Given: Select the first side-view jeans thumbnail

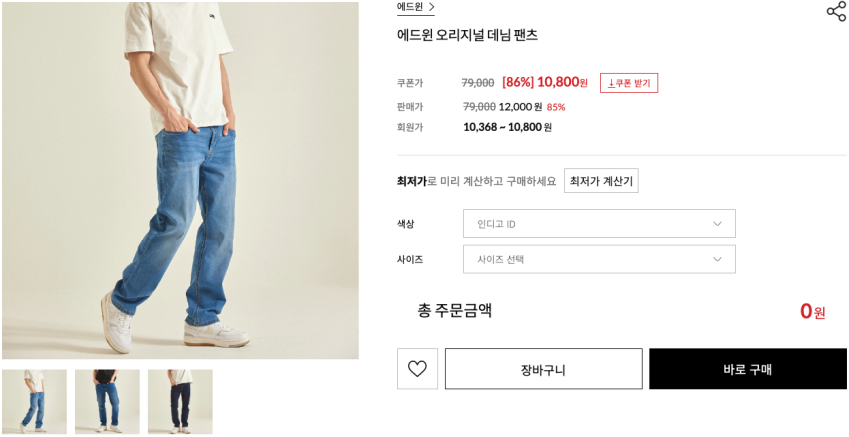Looking at the screenshot, I should pyautogui.click(x=34, y=402).
